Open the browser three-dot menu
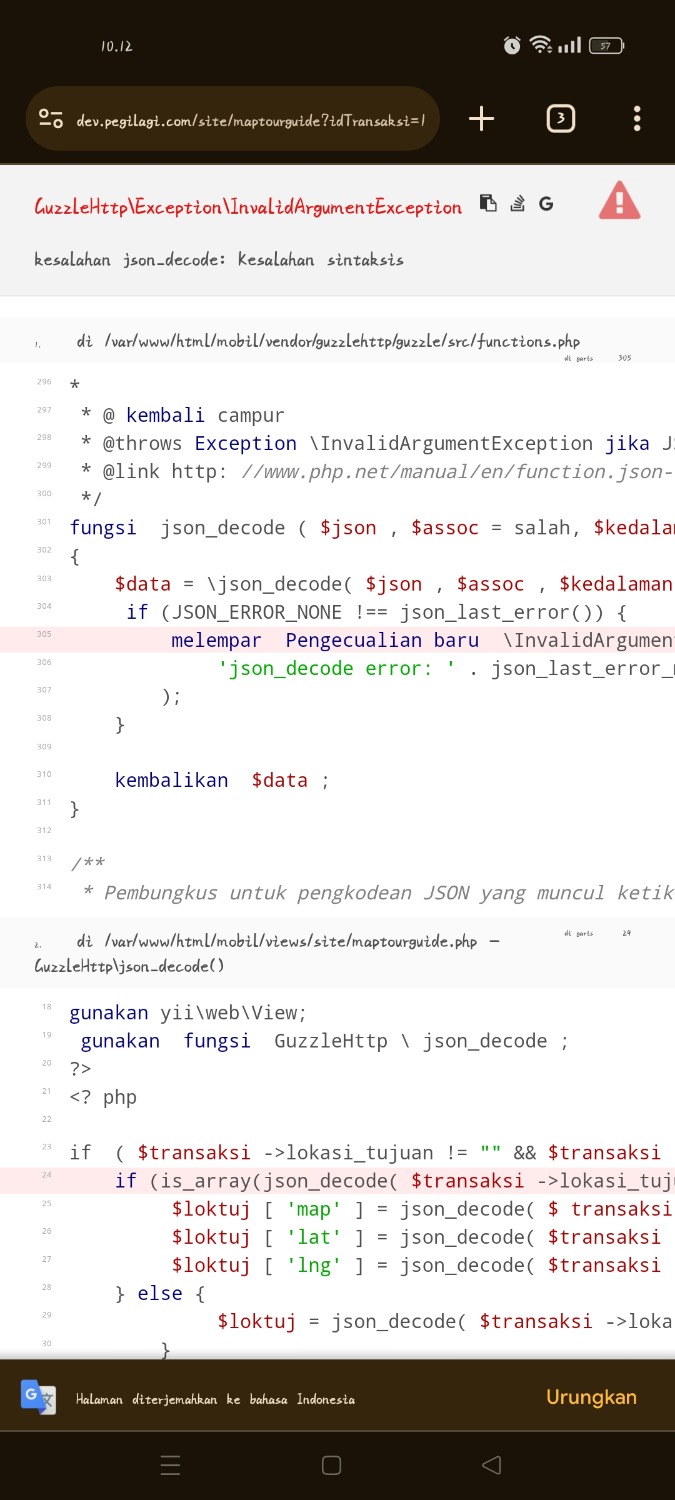 pyautogui.click(x=637, y=119)
